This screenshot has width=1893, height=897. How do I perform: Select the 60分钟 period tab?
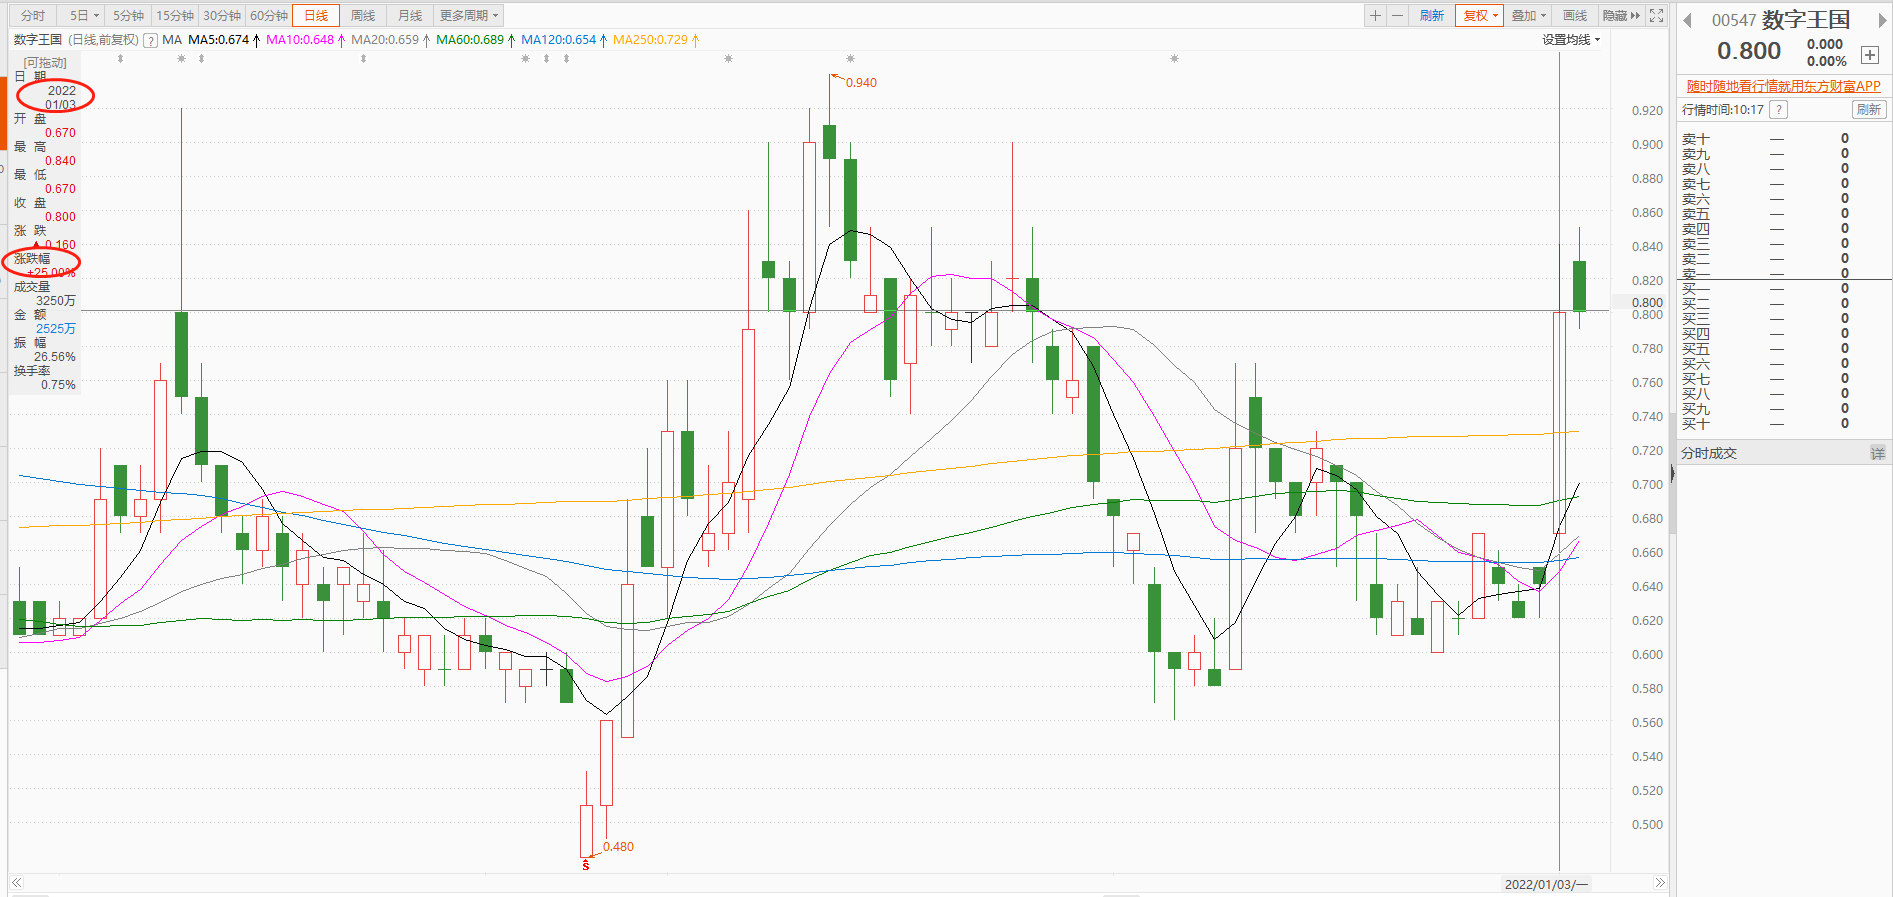click(268, 15)
